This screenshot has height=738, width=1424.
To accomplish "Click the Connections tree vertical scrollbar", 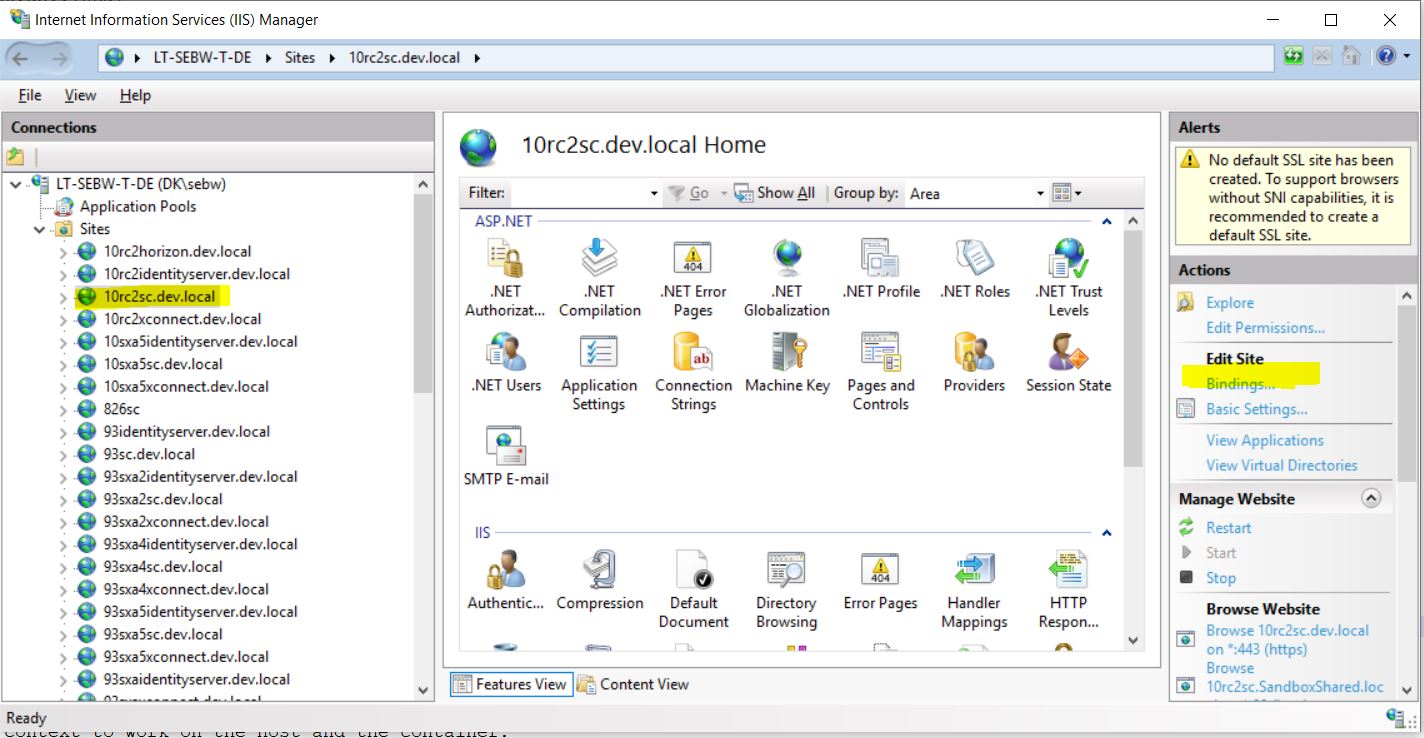I will [423, 435].
